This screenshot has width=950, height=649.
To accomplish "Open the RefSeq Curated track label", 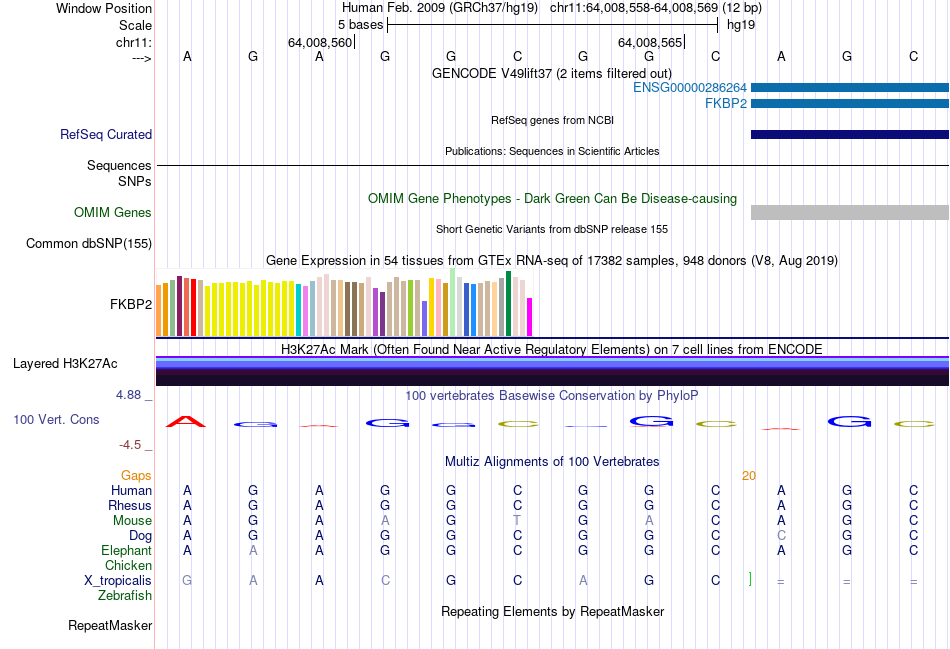I will click(x=106, y=135).
